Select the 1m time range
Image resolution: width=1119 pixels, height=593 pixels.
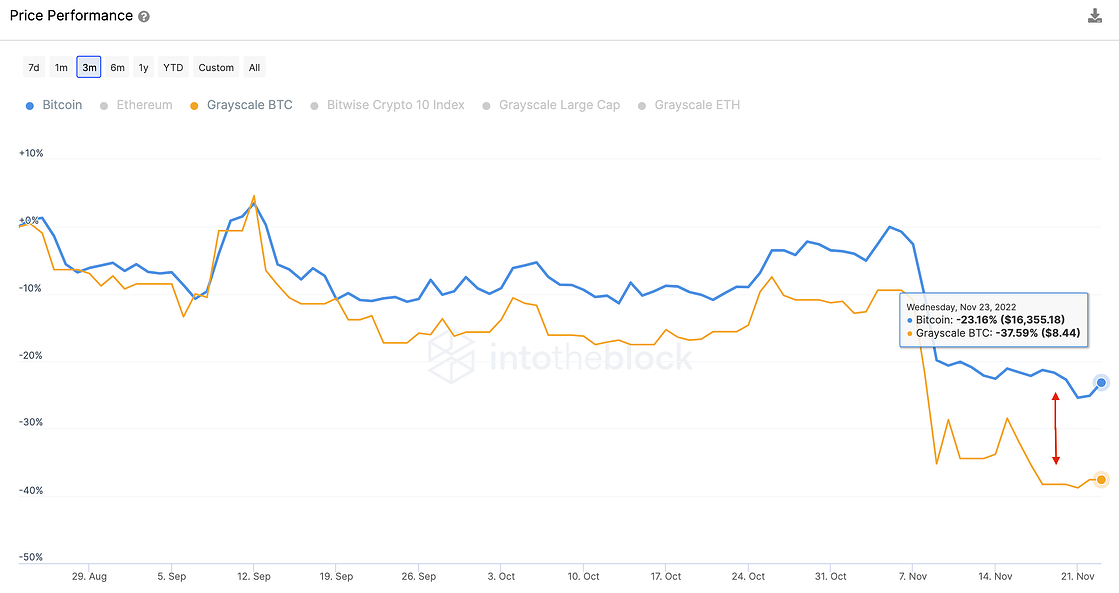[x=61, y=67]
